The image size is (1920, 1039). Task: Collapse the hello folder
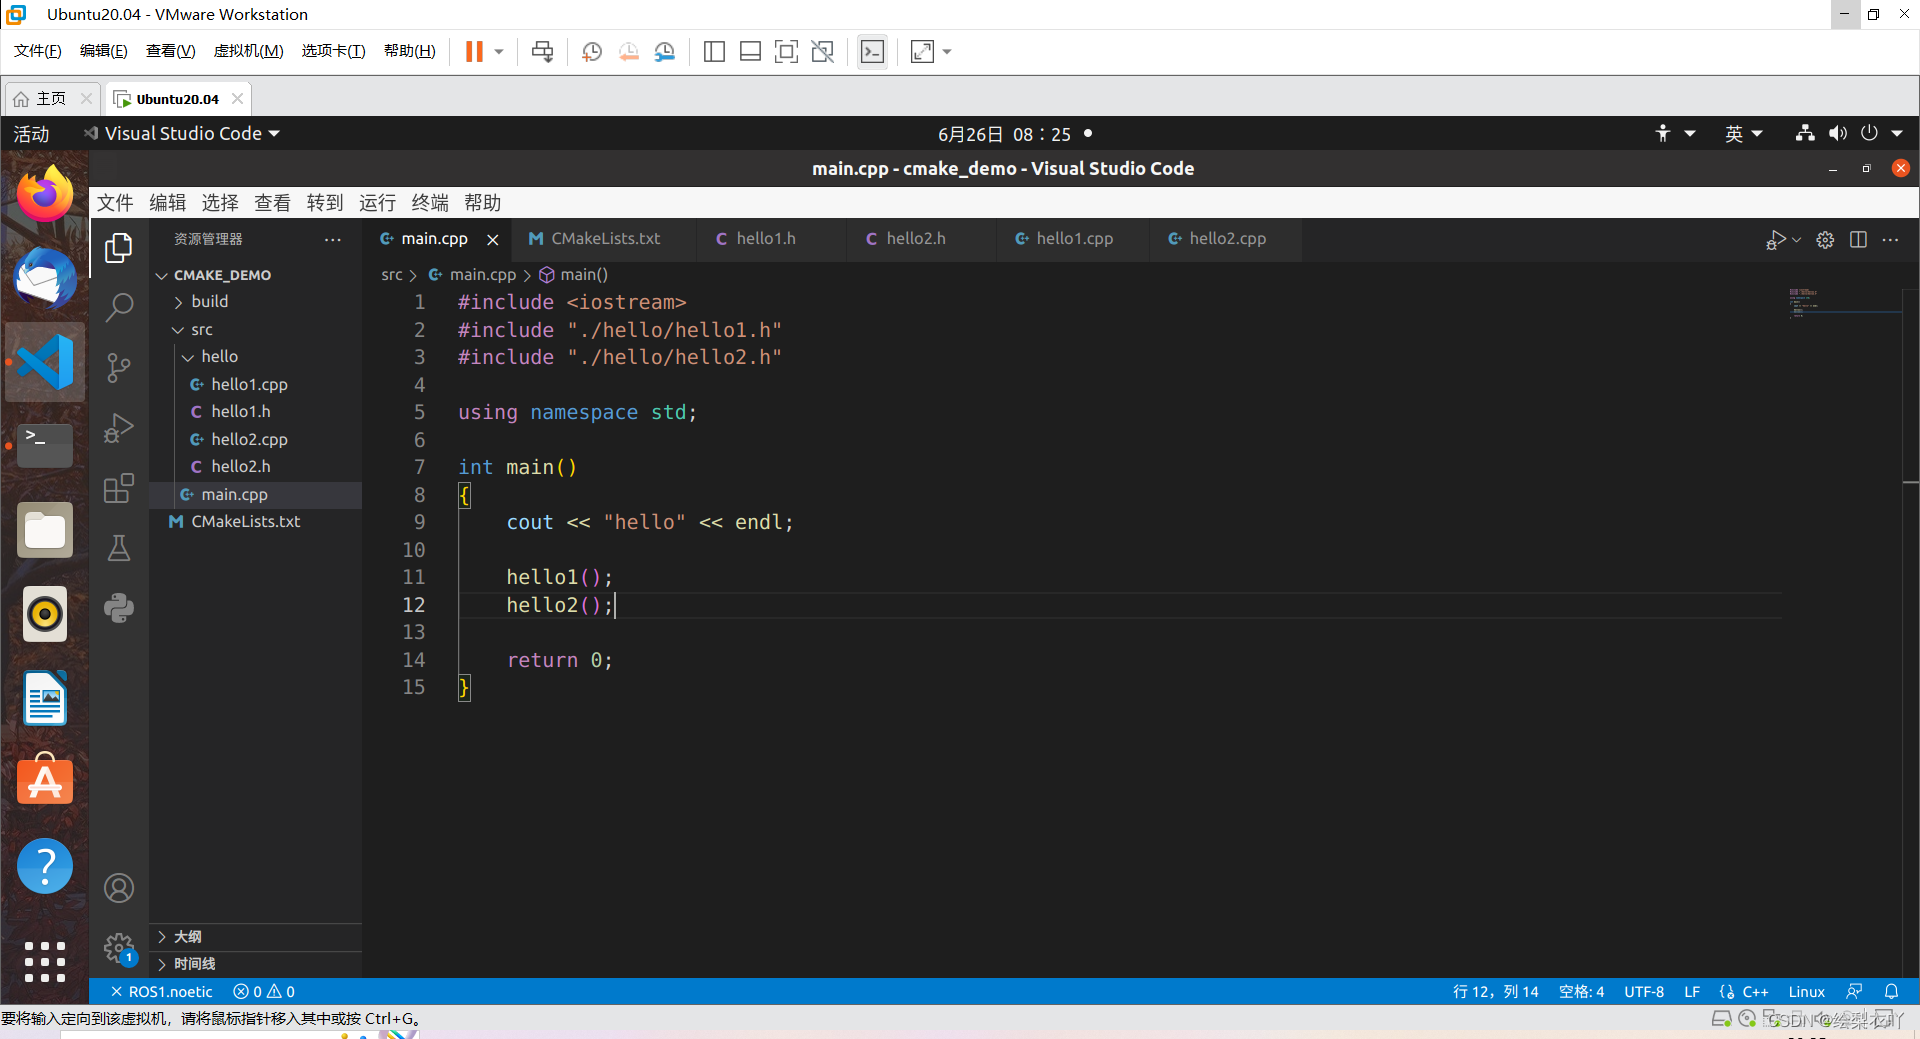pos(188,357)
